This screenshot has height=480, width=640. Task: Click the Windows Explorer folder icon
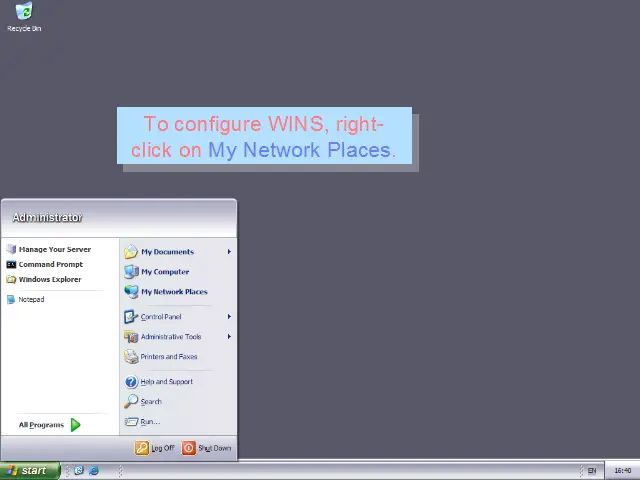click(11, 280)
